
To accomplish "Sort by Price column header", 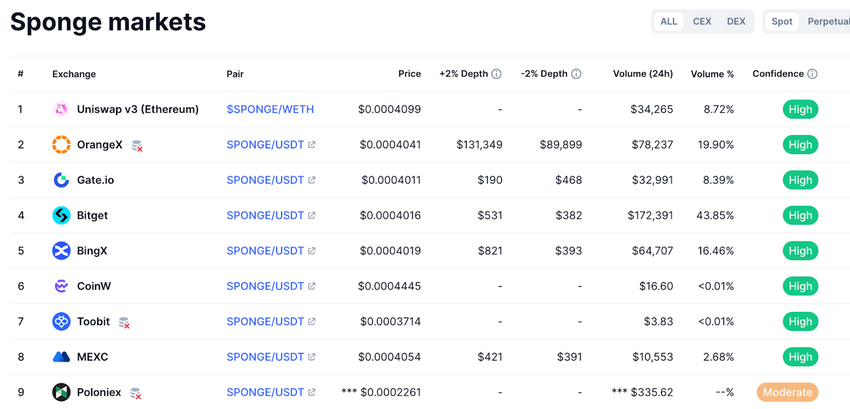I will click(409, 74).
